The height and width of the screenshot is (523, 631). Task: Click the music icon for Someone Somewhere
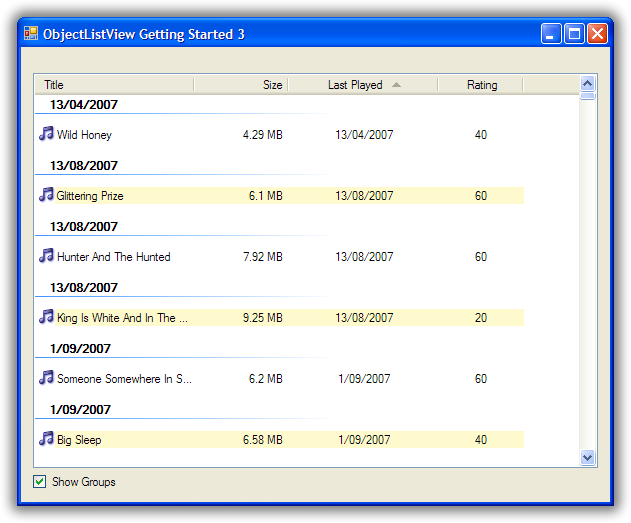[46, 378]
